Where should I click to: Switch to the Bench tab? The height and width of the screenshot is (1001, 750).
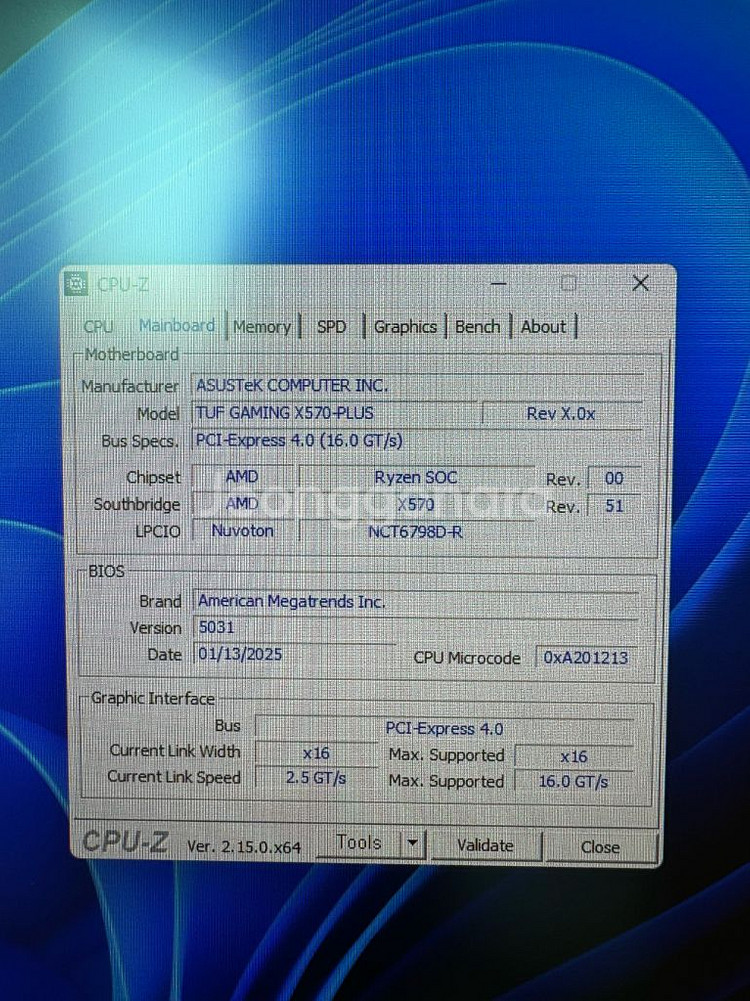(477, 327)
